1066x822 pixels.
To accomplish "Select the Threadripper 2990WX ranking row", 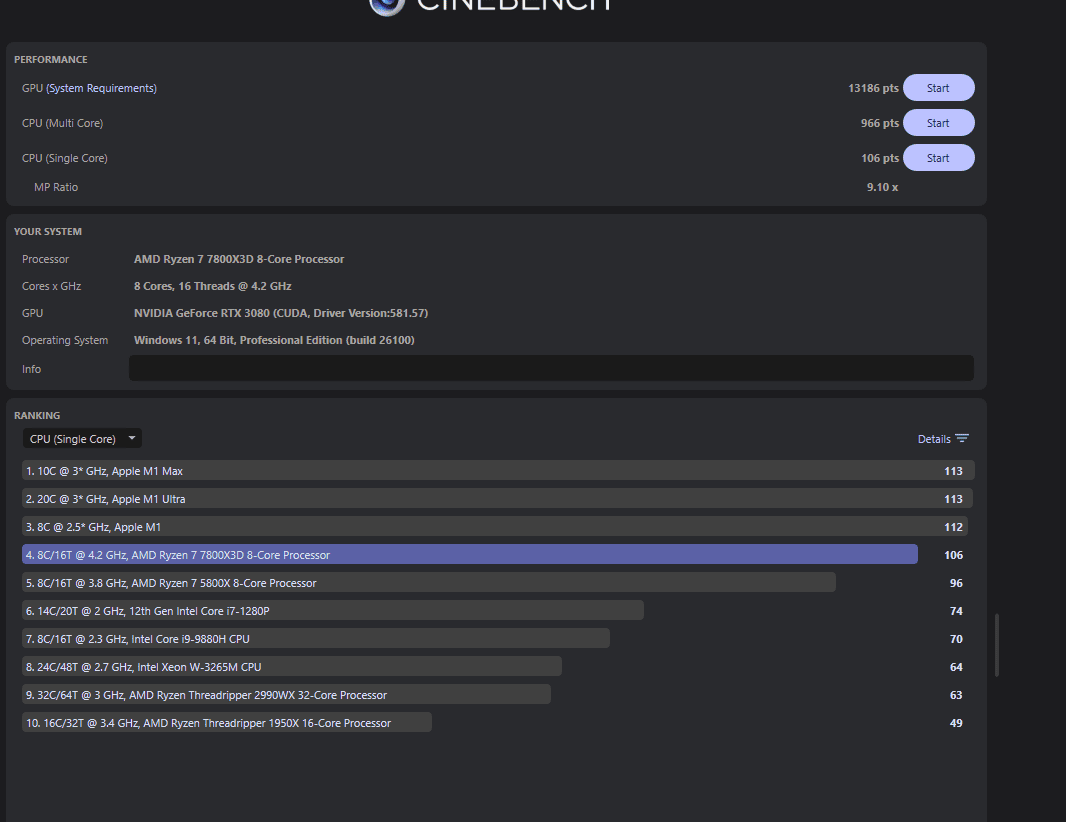I will [286, 695].
